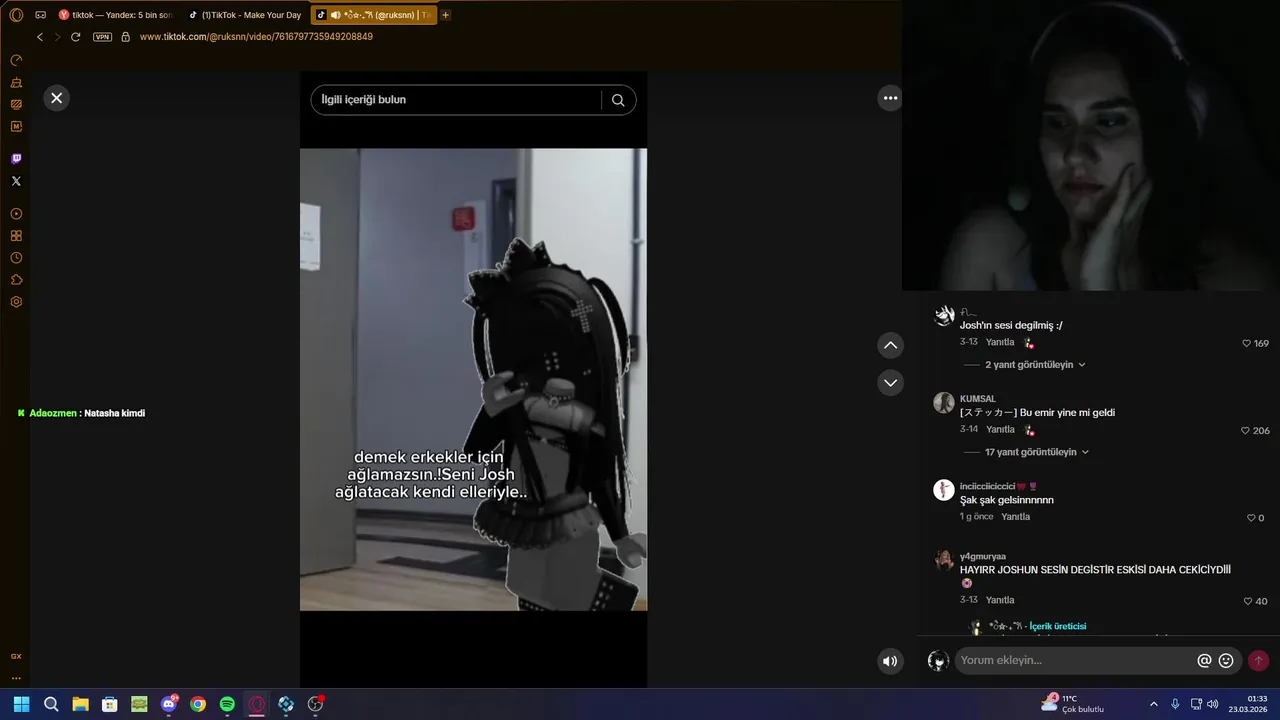Click the GX label in the sidebar
This screenshot has width=1280, height=720.
click(x=16, y=657)
